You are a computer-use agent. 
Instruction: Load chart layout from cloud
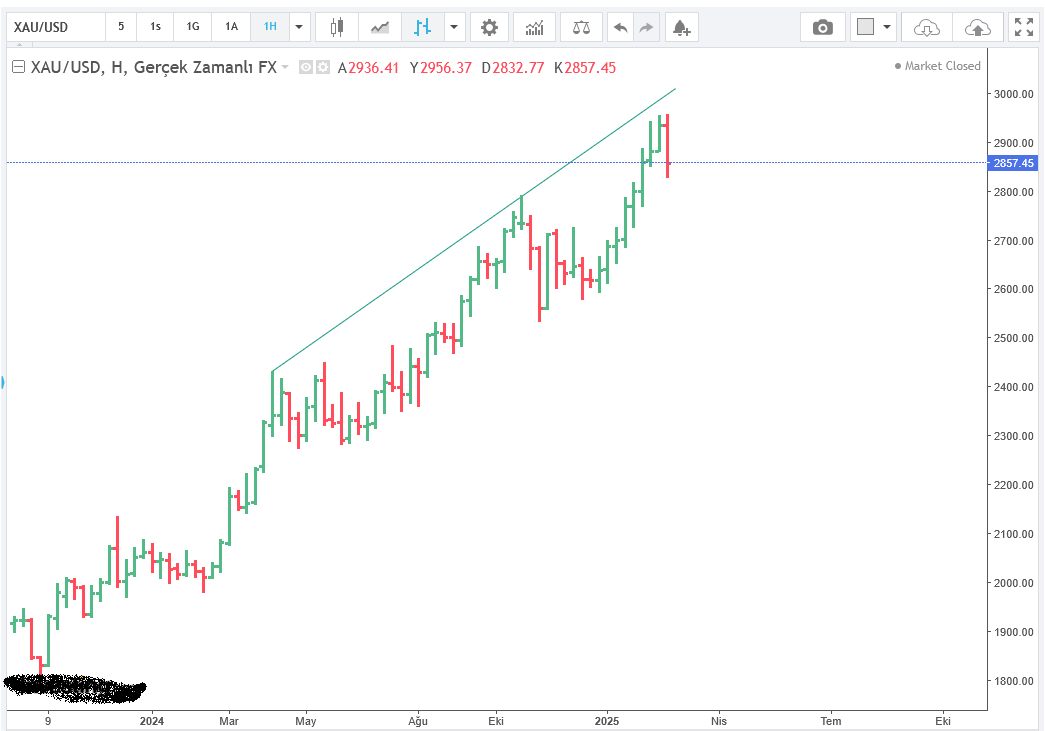[x=926, y=27]
